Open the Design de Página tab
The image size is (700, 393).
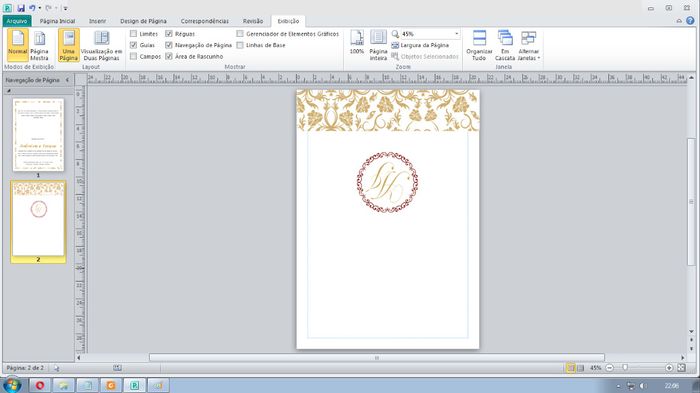click(143, 21)
